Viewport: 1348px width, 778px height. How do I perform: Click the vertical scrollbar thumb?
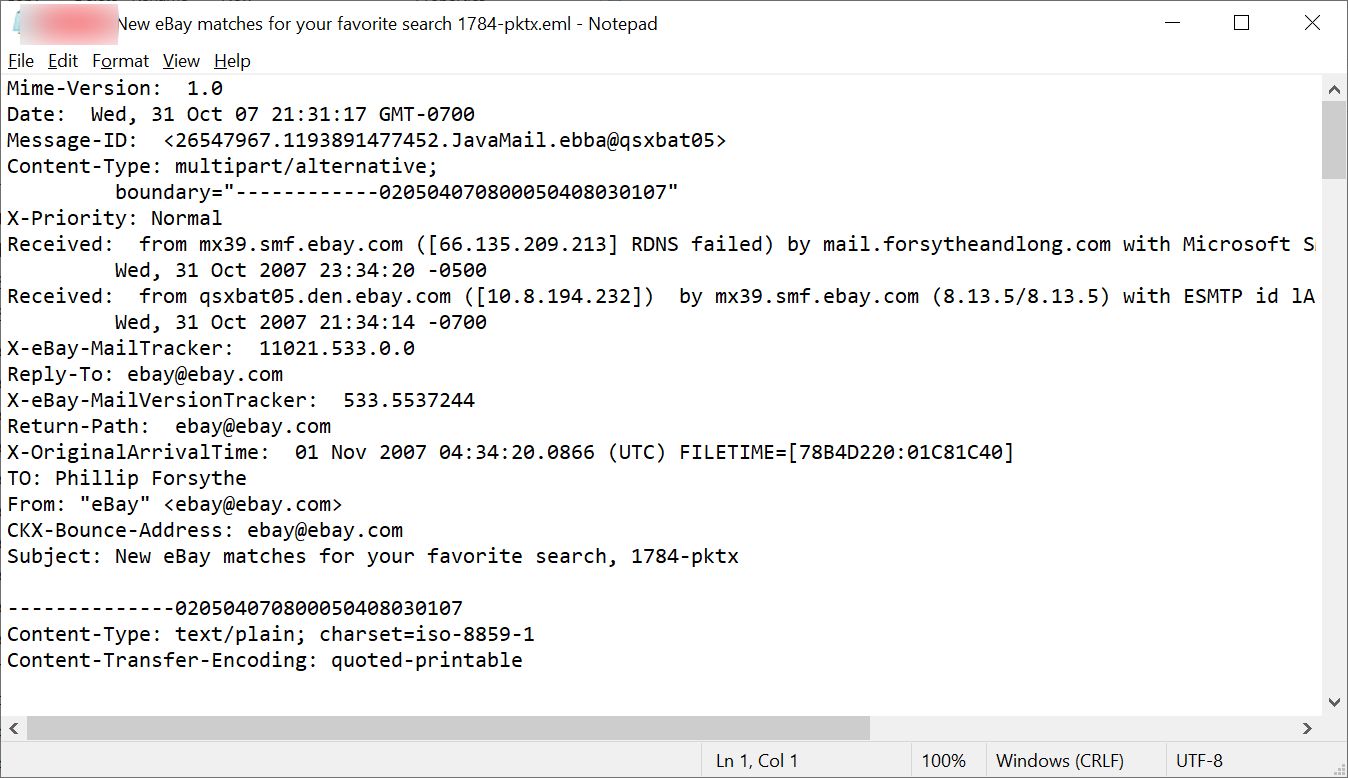(x=1334, y=140)
